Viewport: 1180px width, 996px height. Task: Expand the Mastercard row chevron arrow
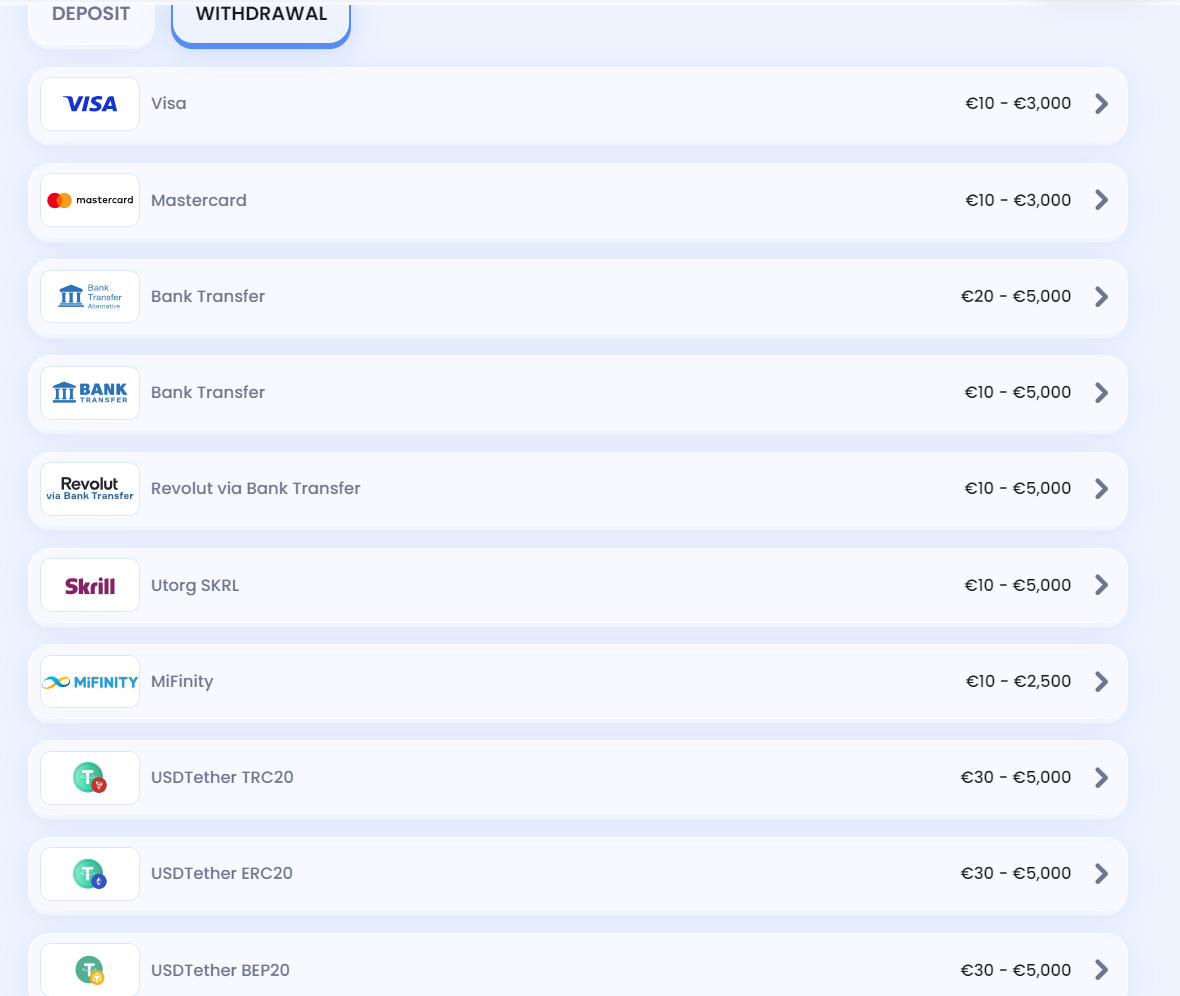tap(1101, 200)
